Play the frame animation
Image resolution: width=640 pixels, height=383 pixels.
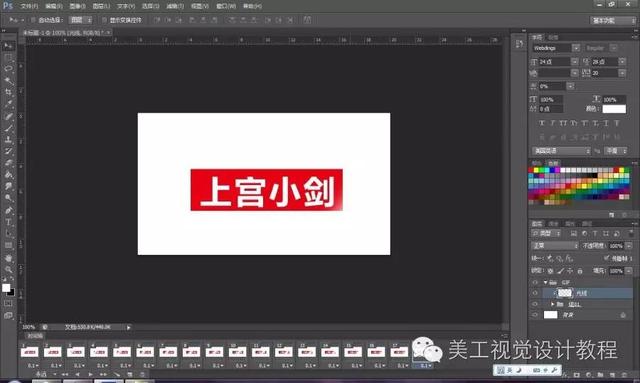(90, 374)
